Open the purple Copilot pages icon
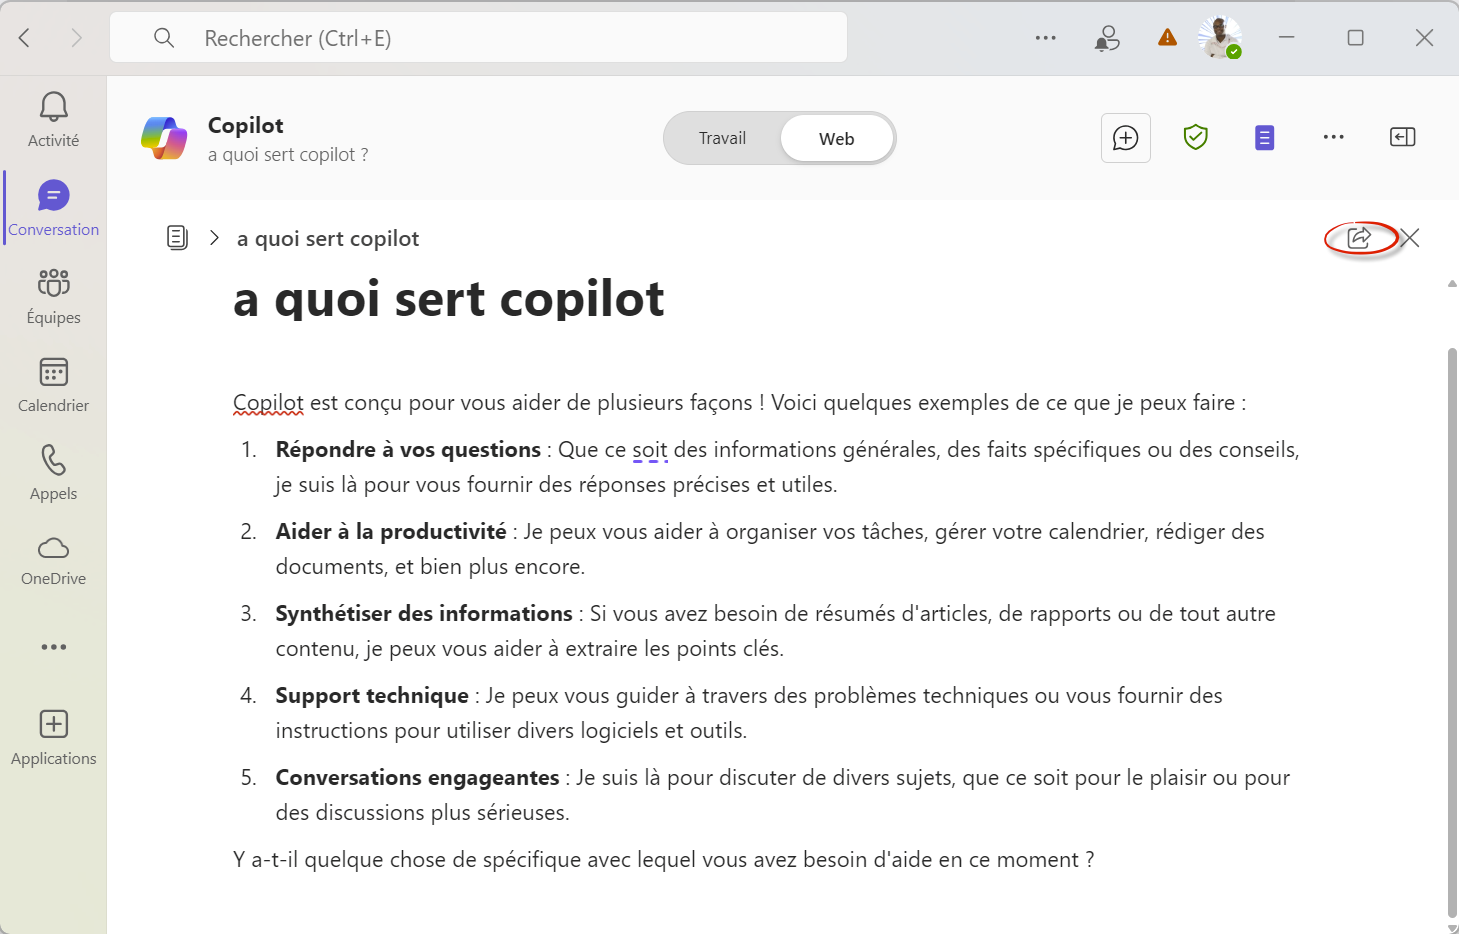The height and width of the screenshot is (934, 1459). (x=1264, y=138)
